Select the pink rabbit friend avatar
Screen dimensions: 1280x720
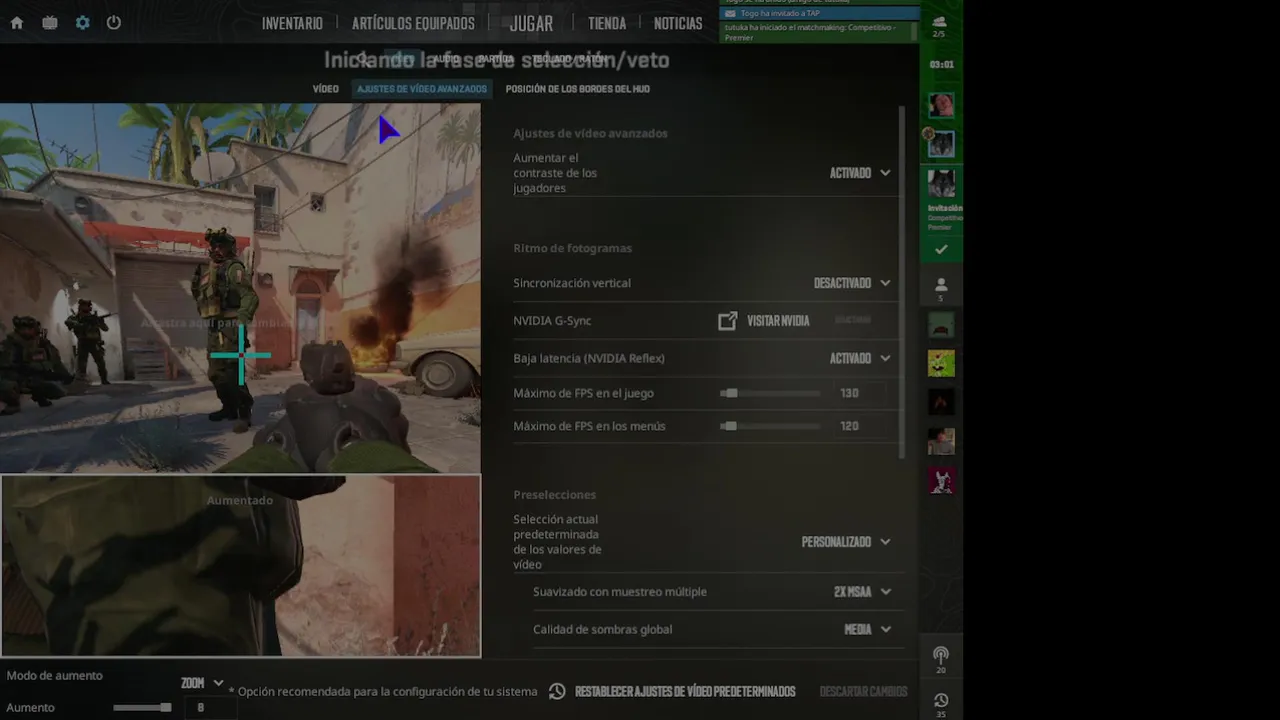click(941, 481)
